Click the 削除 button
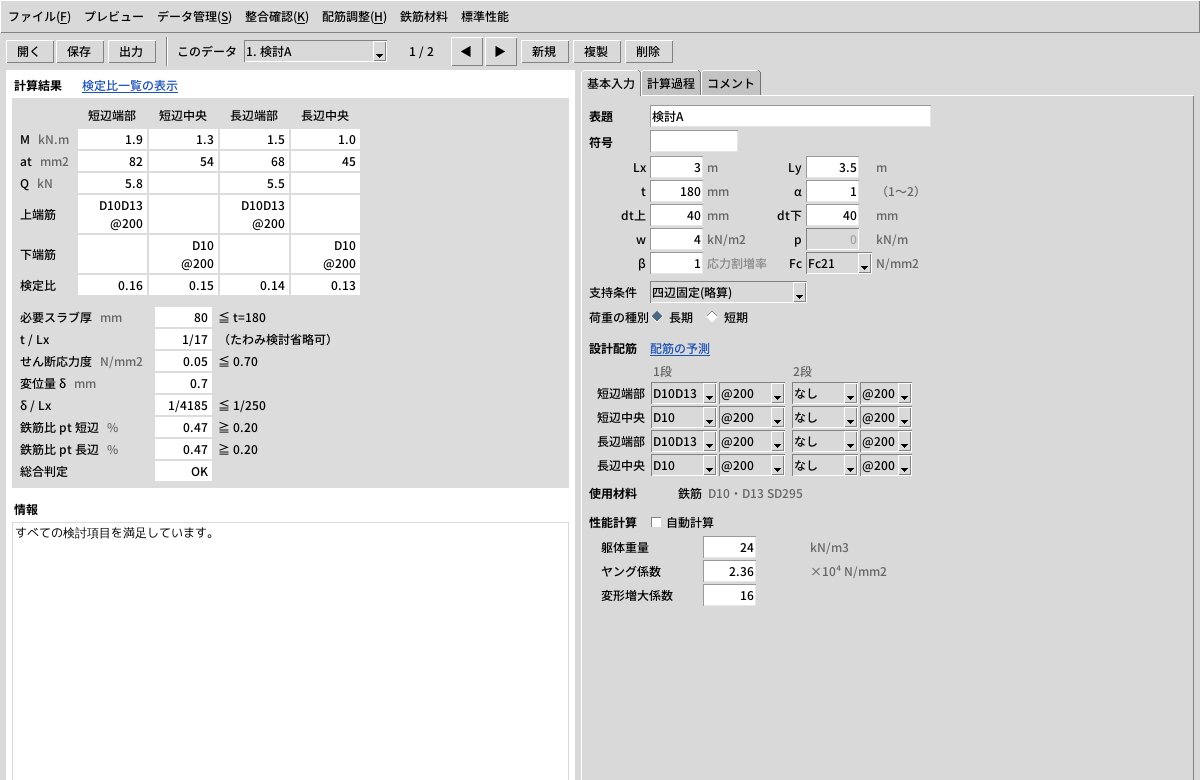The height and width of the screenshot is (780, 1200). coord(648,52)
